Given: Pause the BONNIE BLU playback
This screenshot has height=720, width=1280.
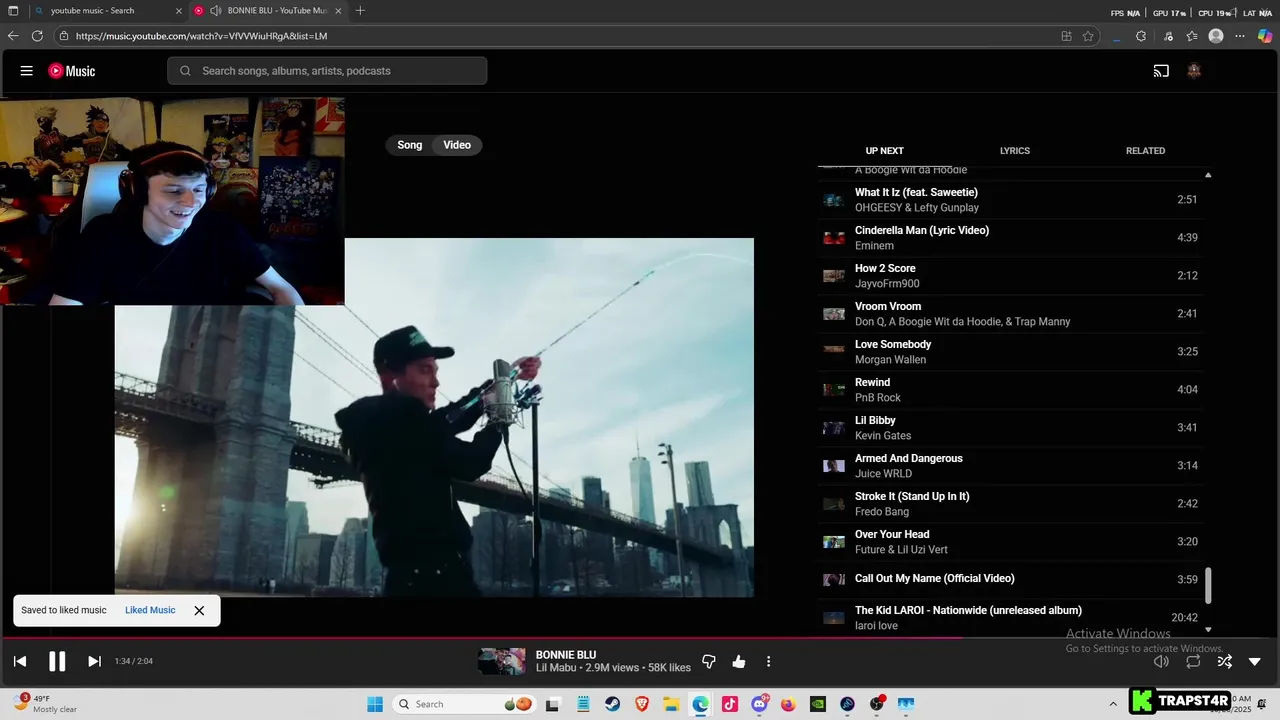Looking at the screenshot, I should tap(57, 661).
